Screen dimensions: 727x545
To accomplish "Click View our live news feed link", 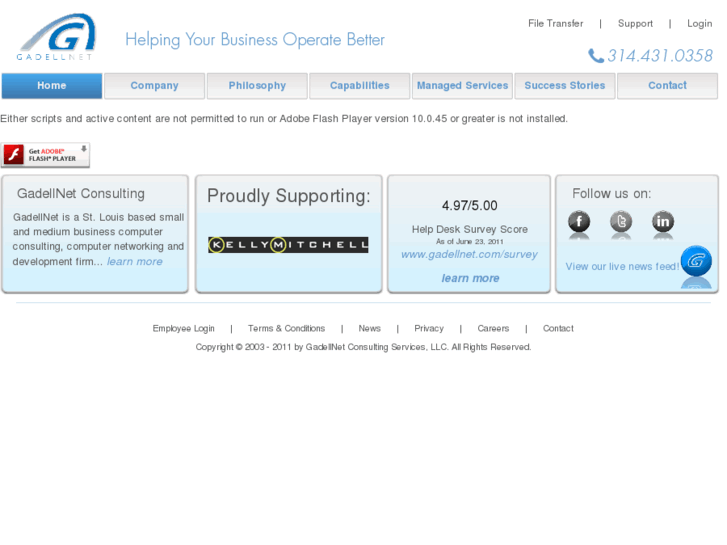I will [x=622, y=266].
